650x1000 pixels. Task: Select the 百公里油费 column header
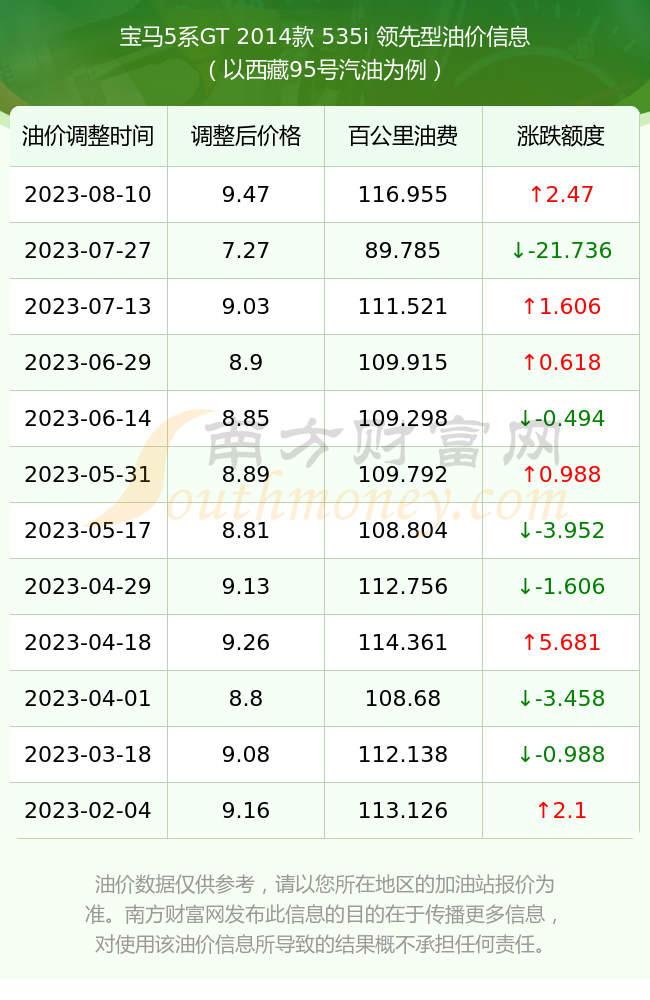coord(403,136)
